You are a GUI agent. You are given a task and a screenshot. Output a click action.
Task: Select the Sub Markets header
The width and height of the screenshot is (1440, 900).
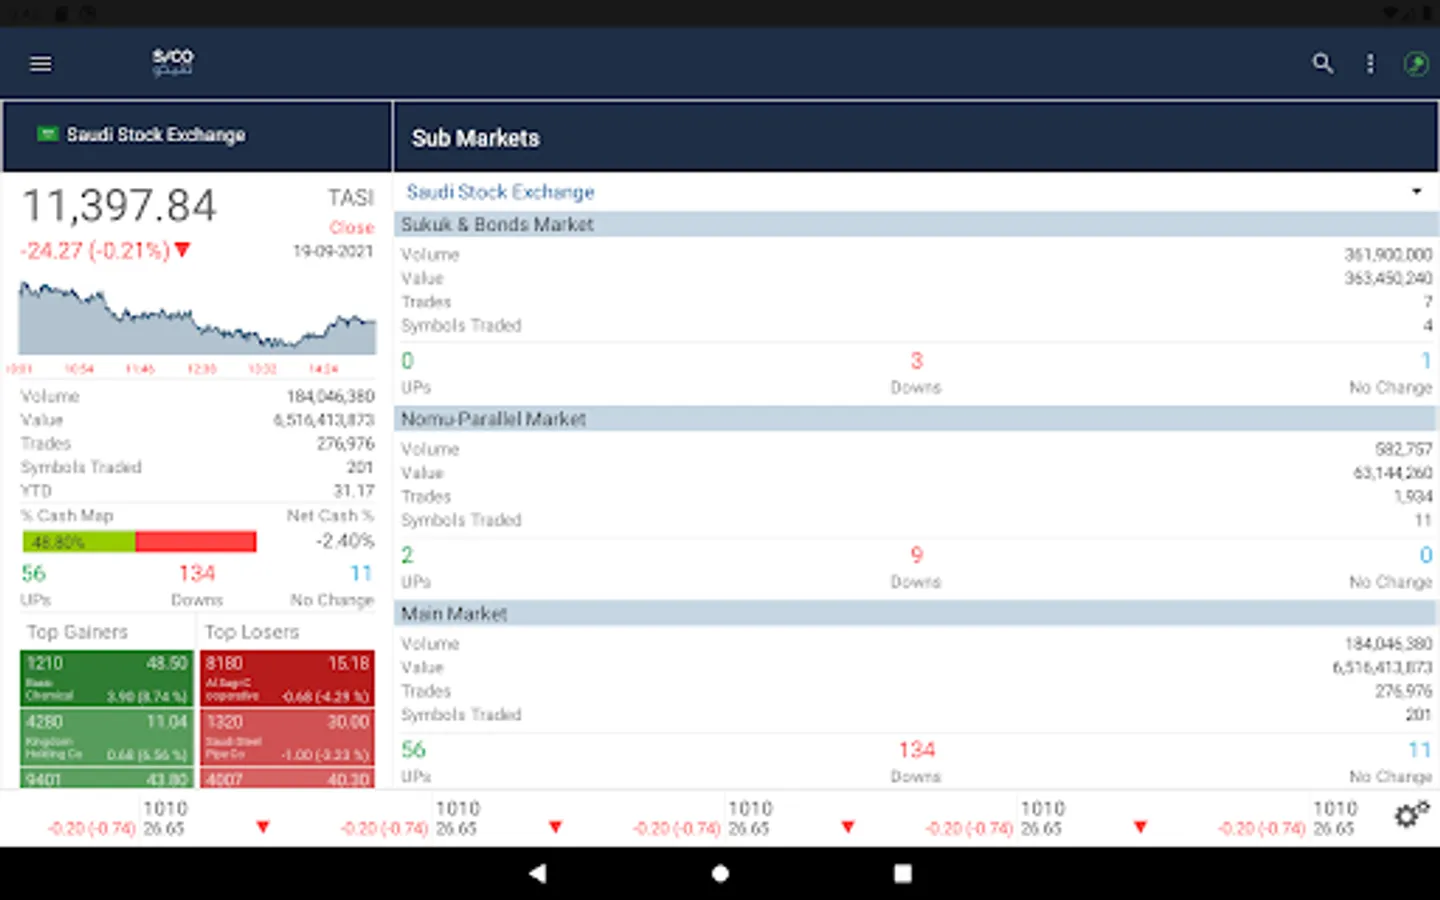coord(916,137)
